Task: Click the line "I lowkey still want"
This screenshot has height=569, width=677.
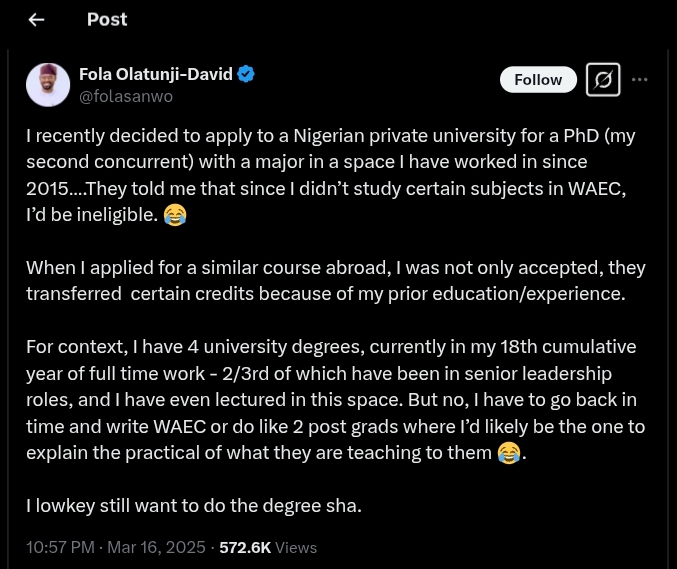Action: click(x=193, y=505)
